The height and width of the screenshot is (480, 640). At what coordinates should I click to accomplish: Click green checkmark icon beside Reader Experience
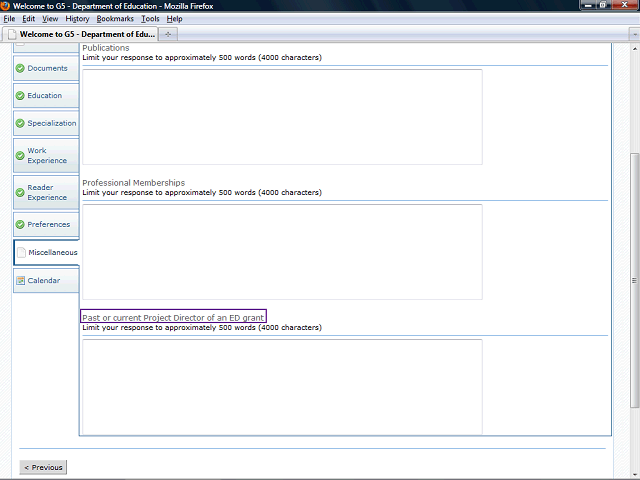pyautogui.click(x=20, y=192)
